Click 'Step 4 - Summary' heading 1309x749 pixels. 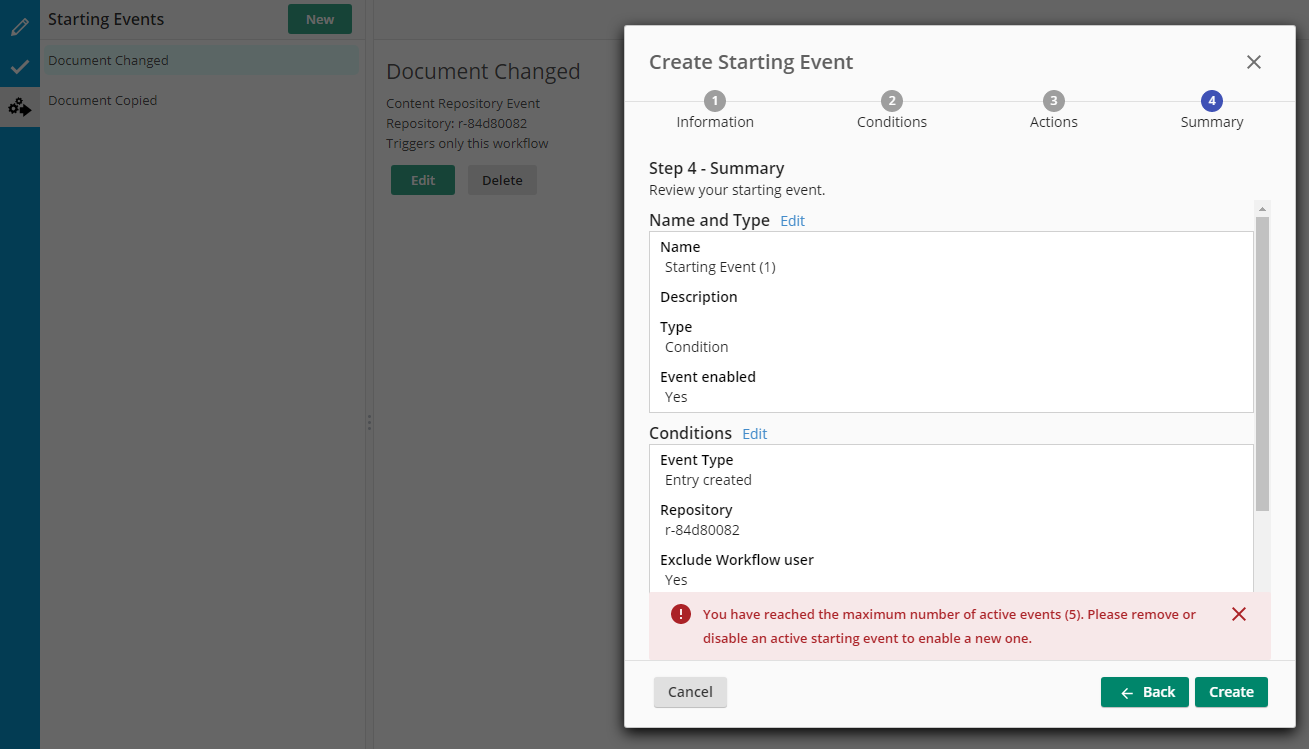716,168
